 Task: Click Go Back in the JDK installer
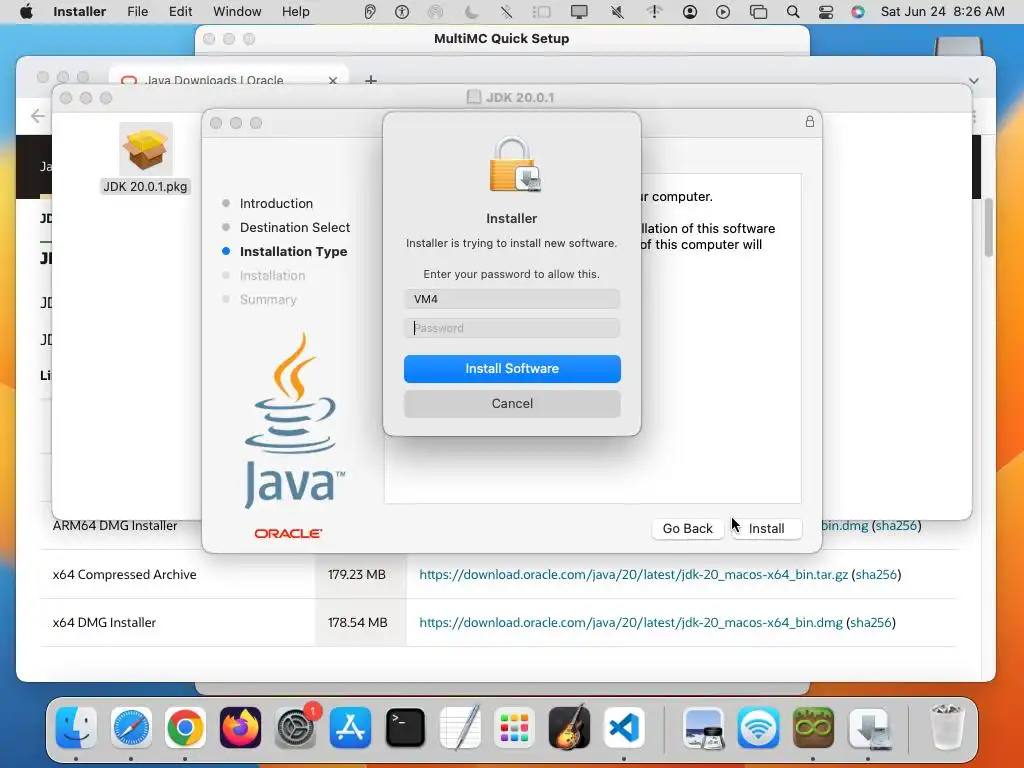pos(688,528)
